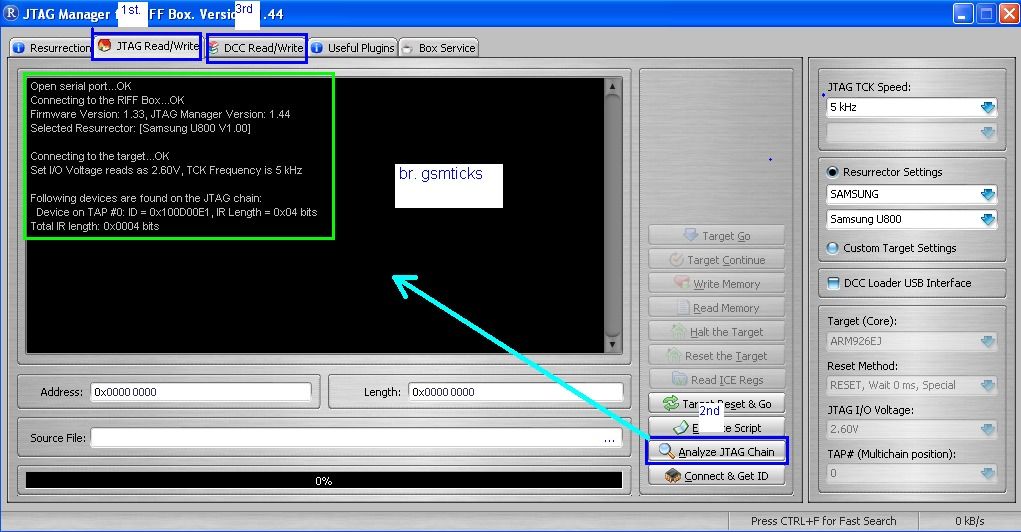The height and width of the screenshot is (532, 1021).
Task: Click the Resurrection tab info icon
Action: tap(19, 48)
